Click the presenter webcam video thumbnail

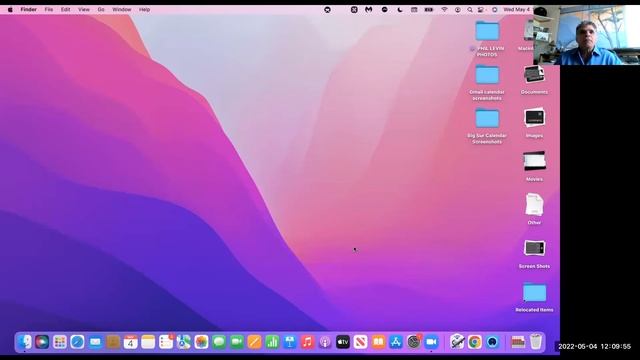(x=586, y=35)
